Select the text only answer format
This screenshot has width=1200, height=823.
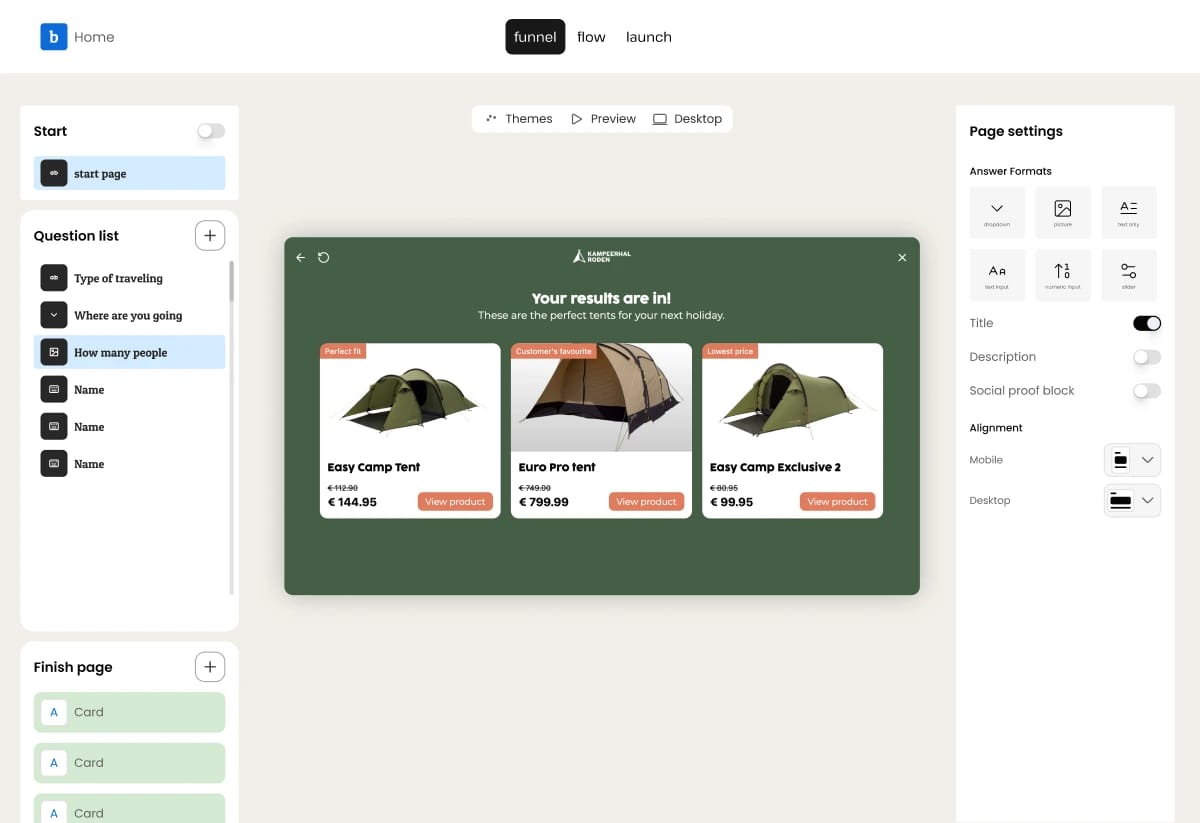point(1129,212)
